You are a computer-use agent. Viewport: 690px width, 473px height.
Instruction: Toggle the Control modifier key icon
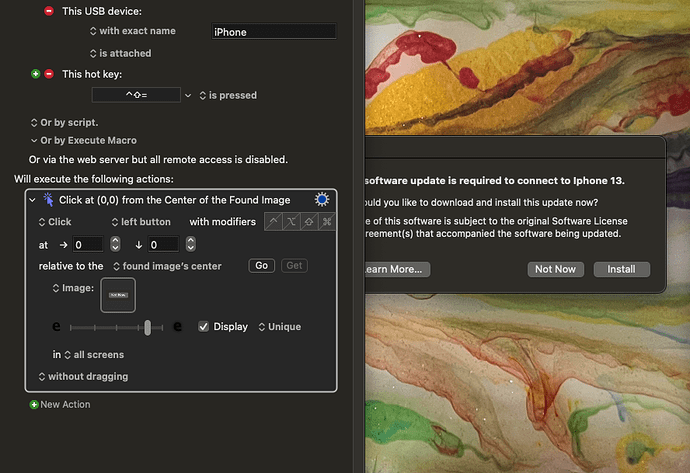tap(274, 222)
